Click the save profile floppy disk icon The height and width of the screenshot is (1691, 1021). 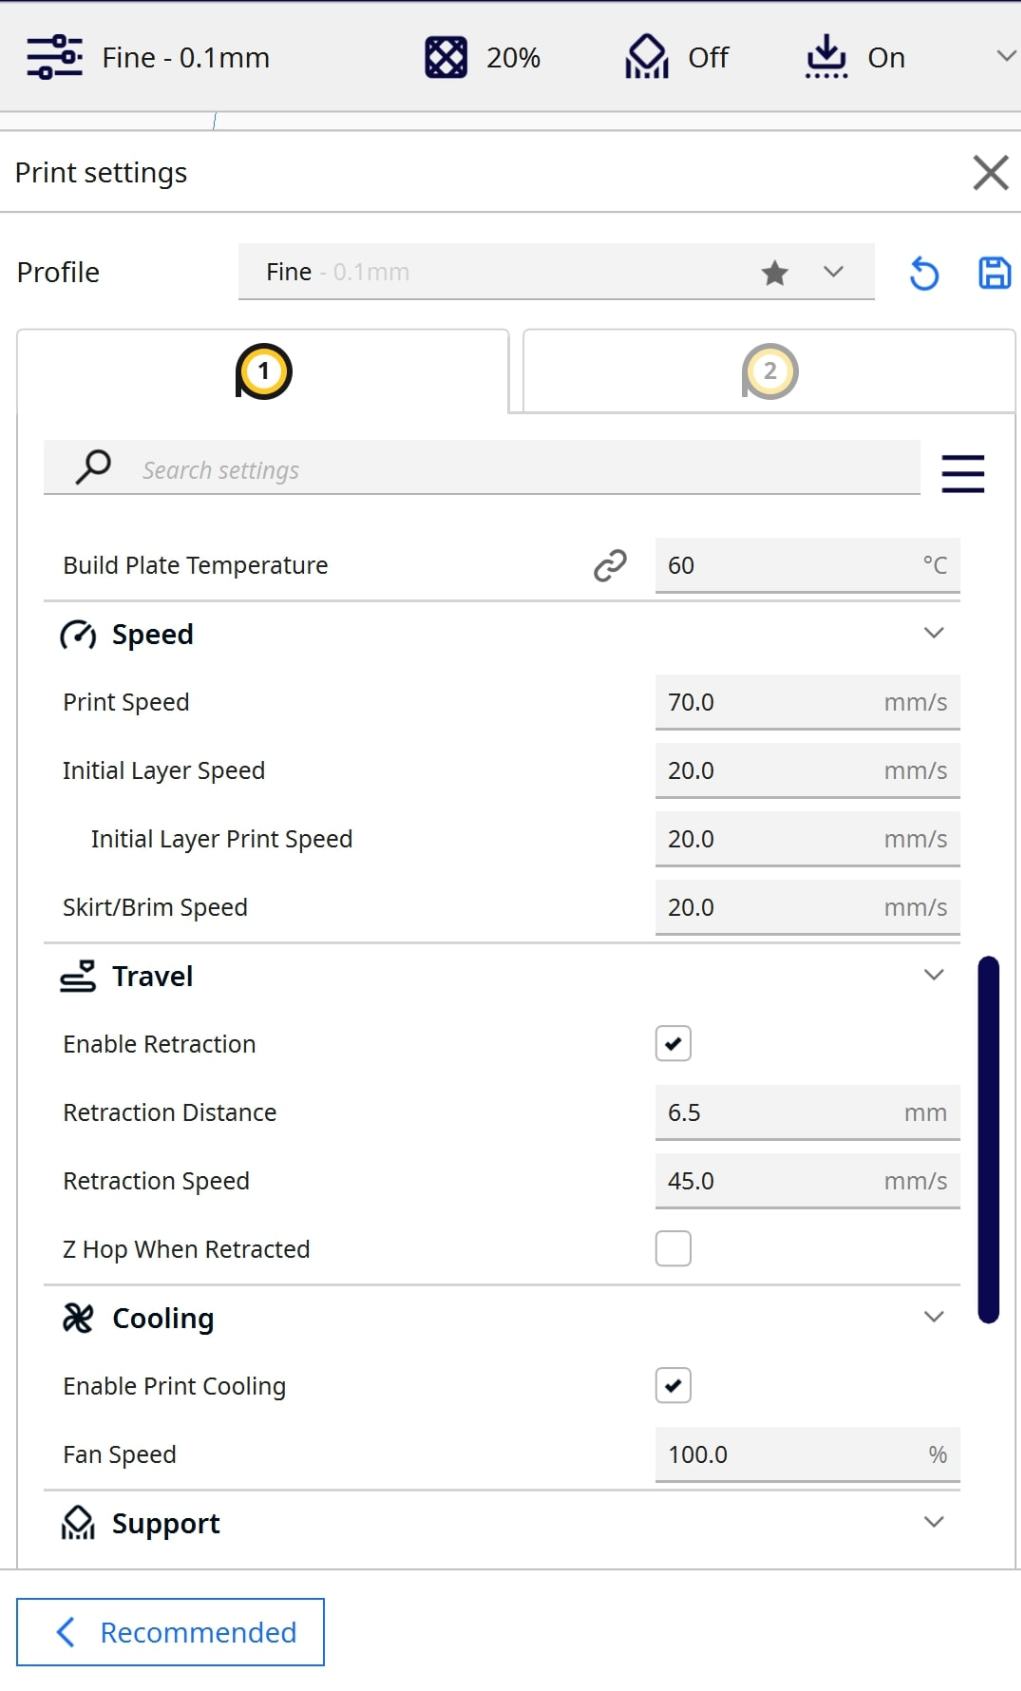(x=994, y=273)
